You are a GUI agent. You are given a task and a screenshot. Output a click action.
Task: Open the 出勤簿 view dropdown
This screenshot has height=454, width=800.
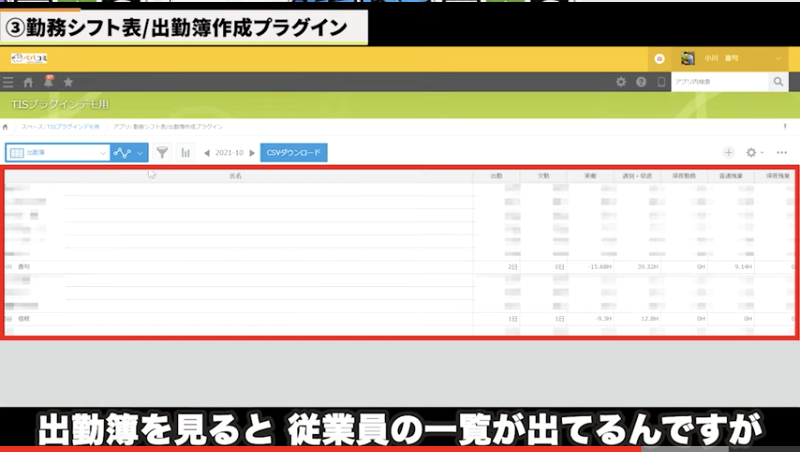[x=57, y=153]
